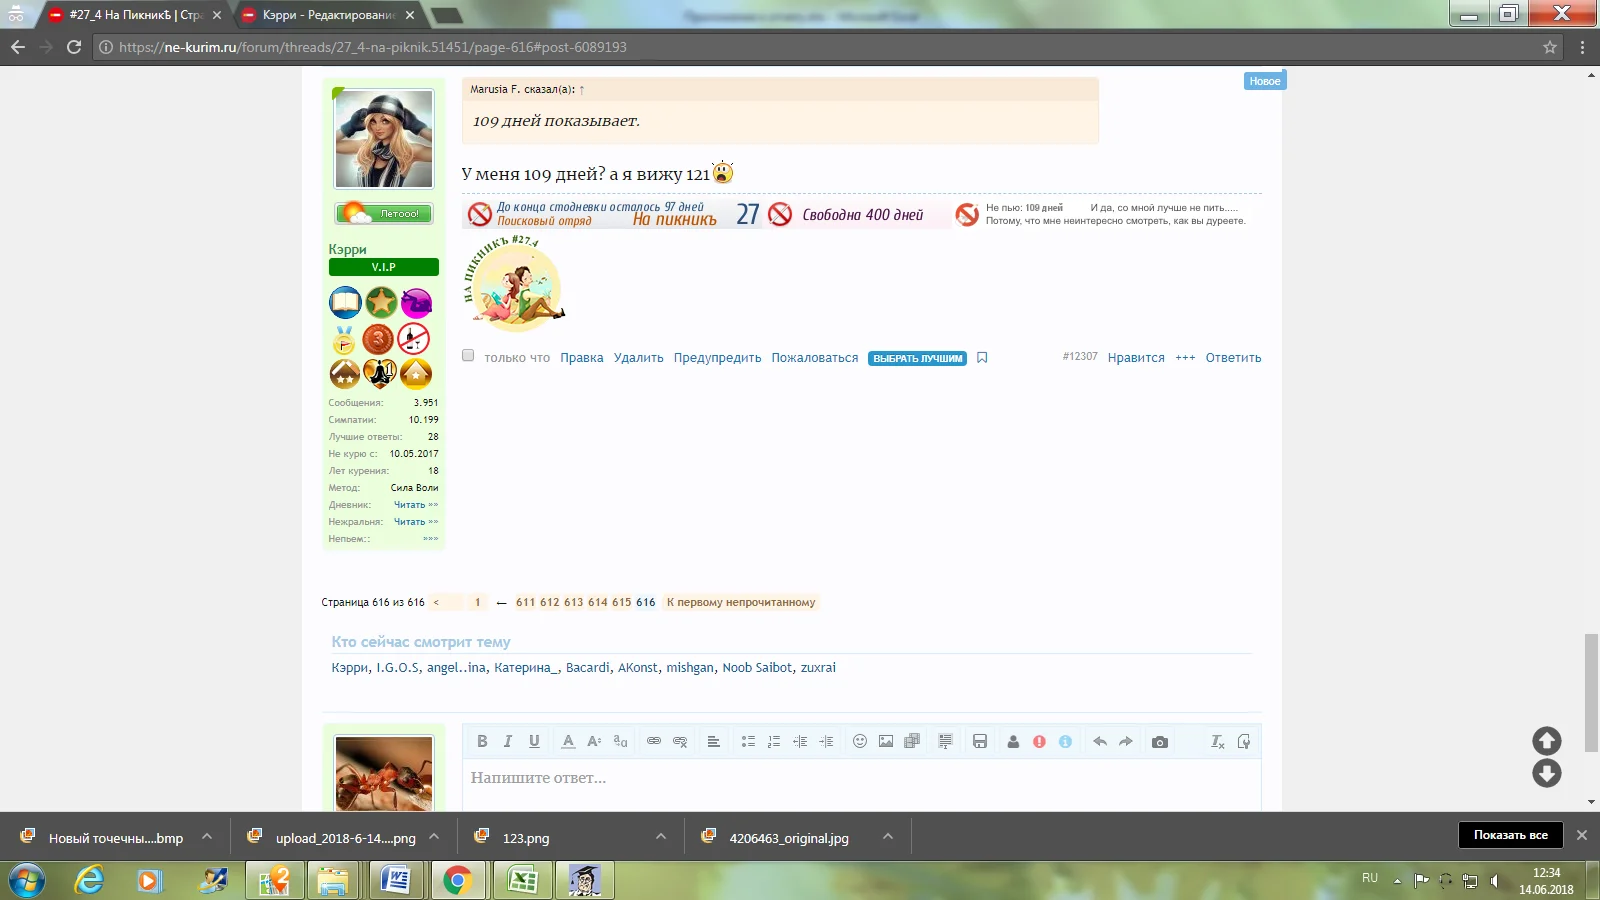Open Кэрри's profile from username under avatar
This screenshot has width=1600, height=900.
348,249
